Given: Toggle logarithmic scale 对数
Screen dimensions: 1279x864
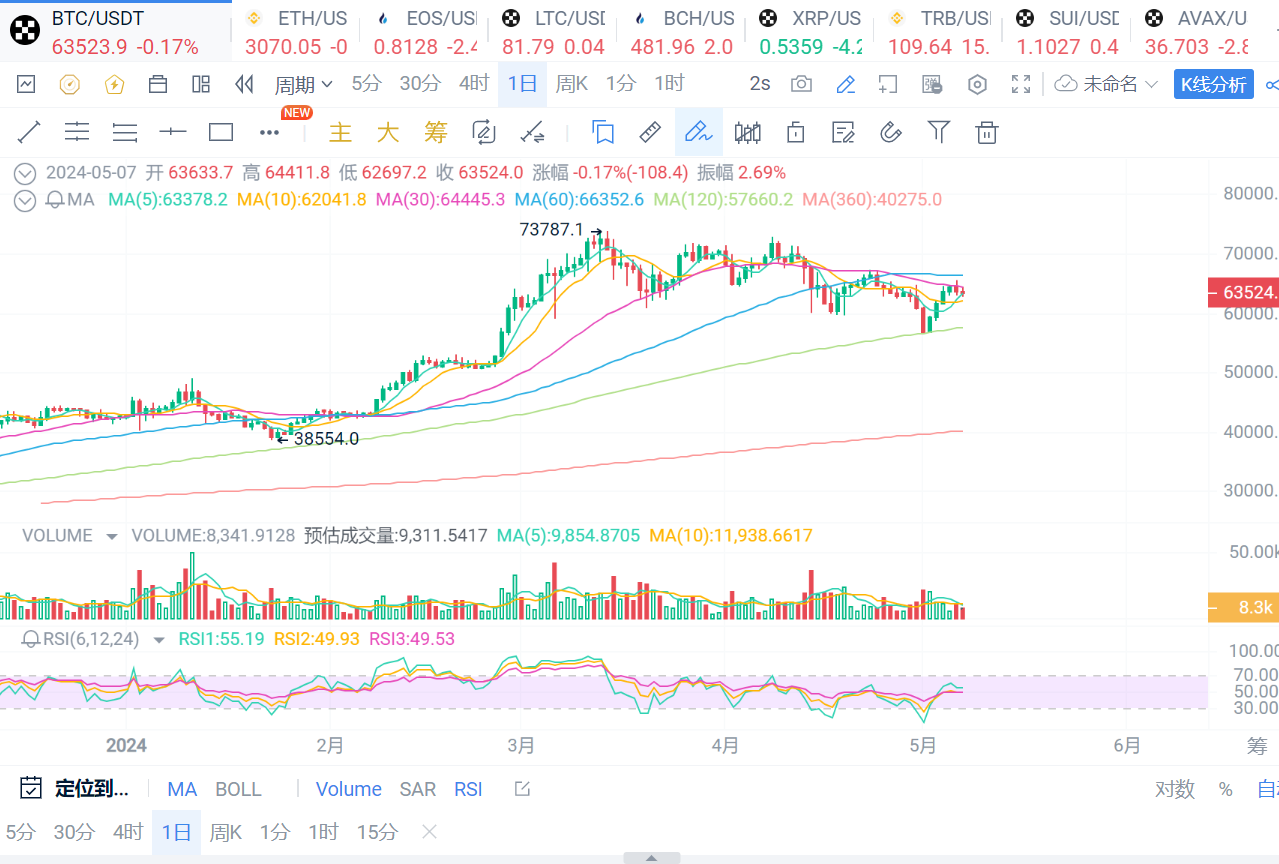Looking at the screenshot, I should point(1175,789).
